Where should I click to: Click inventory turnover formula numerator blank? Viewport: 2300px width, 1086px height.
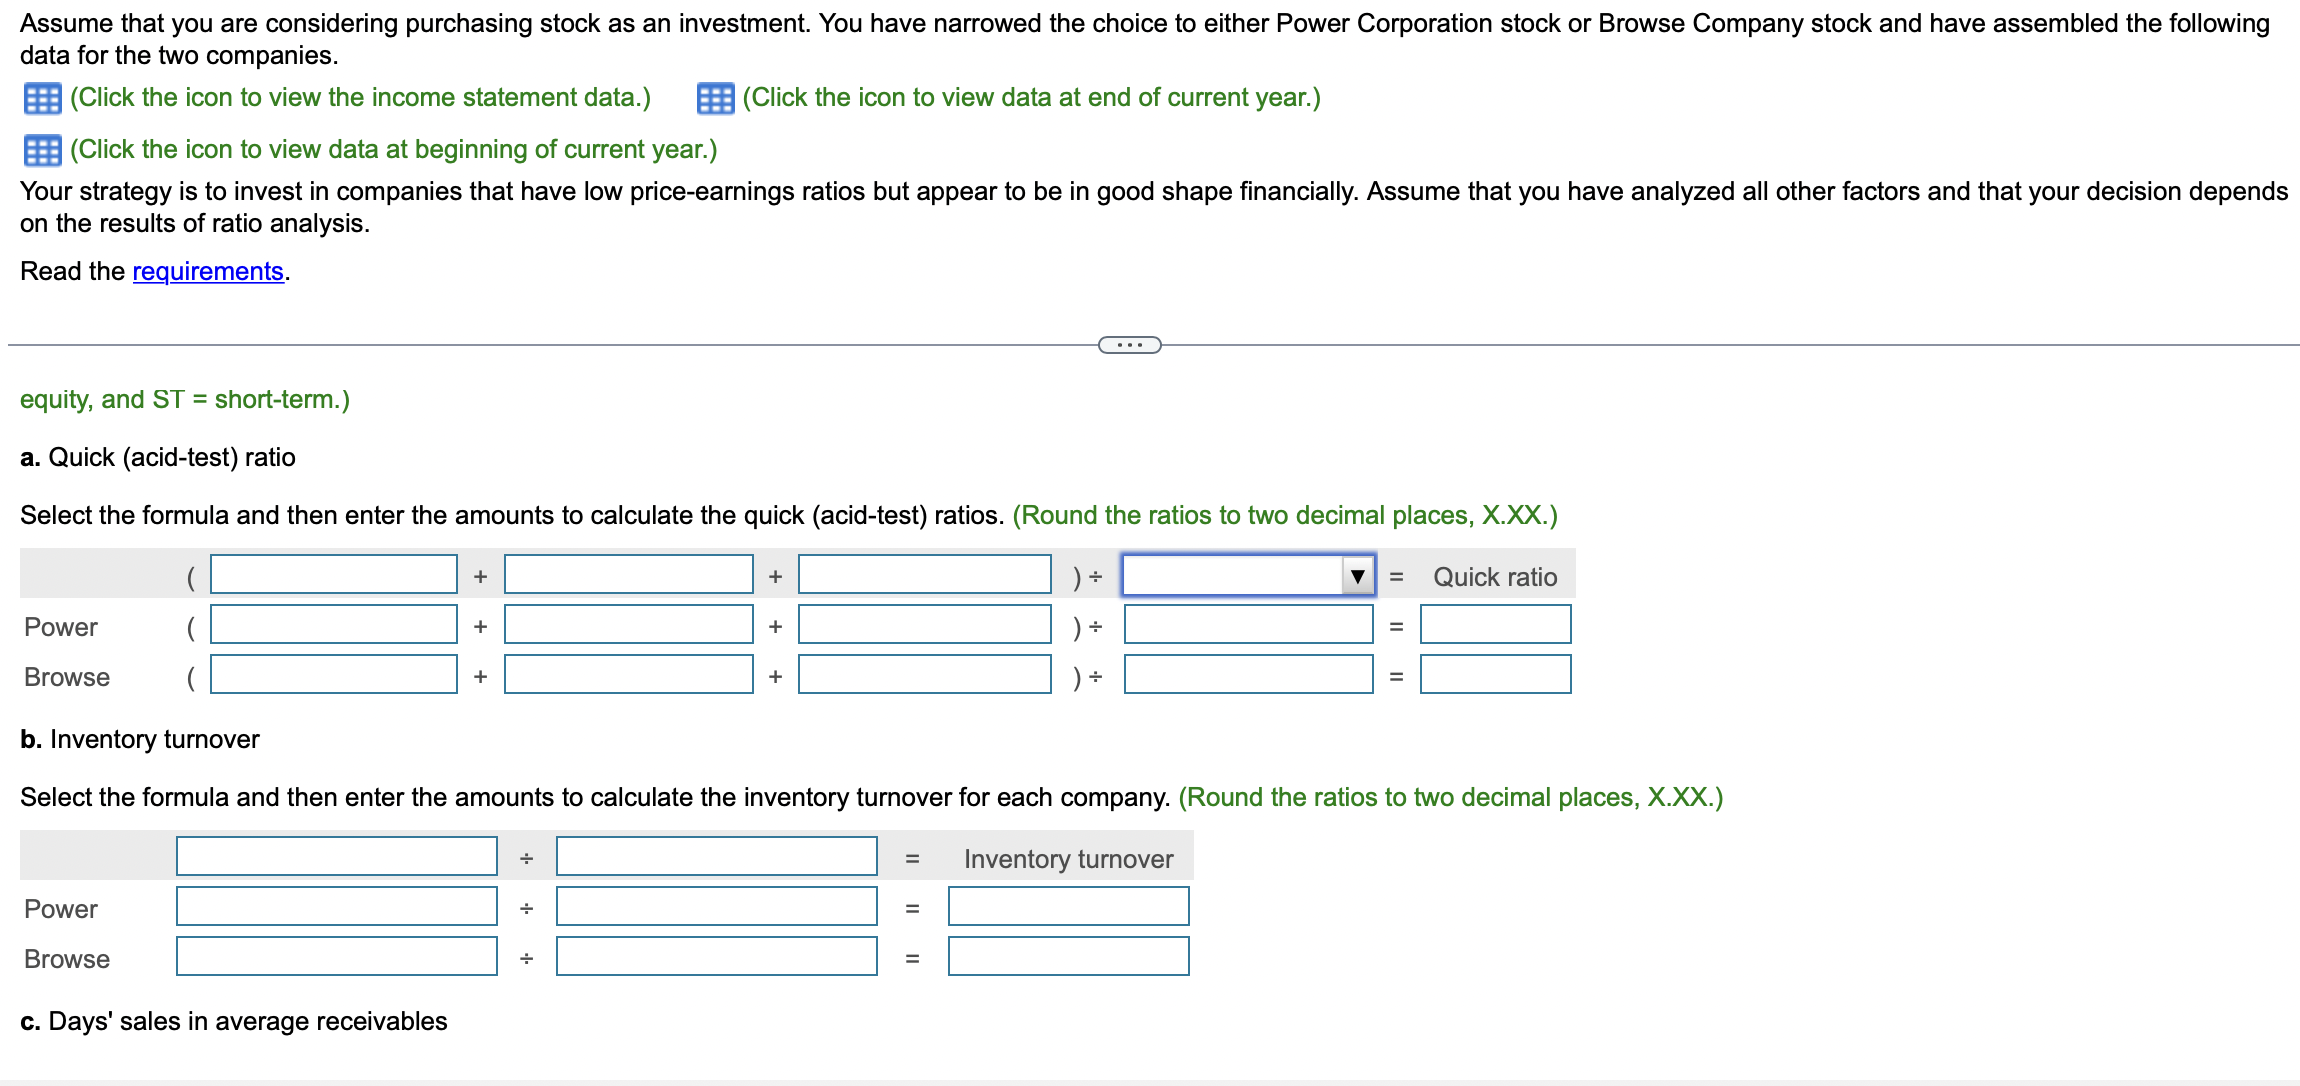337,857
